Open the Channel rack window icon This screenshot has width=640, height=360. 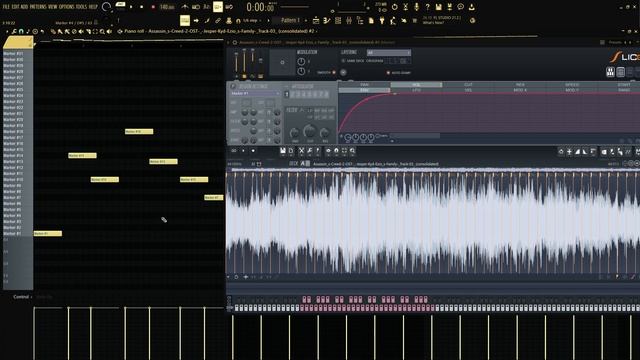[x=338, y=20]
